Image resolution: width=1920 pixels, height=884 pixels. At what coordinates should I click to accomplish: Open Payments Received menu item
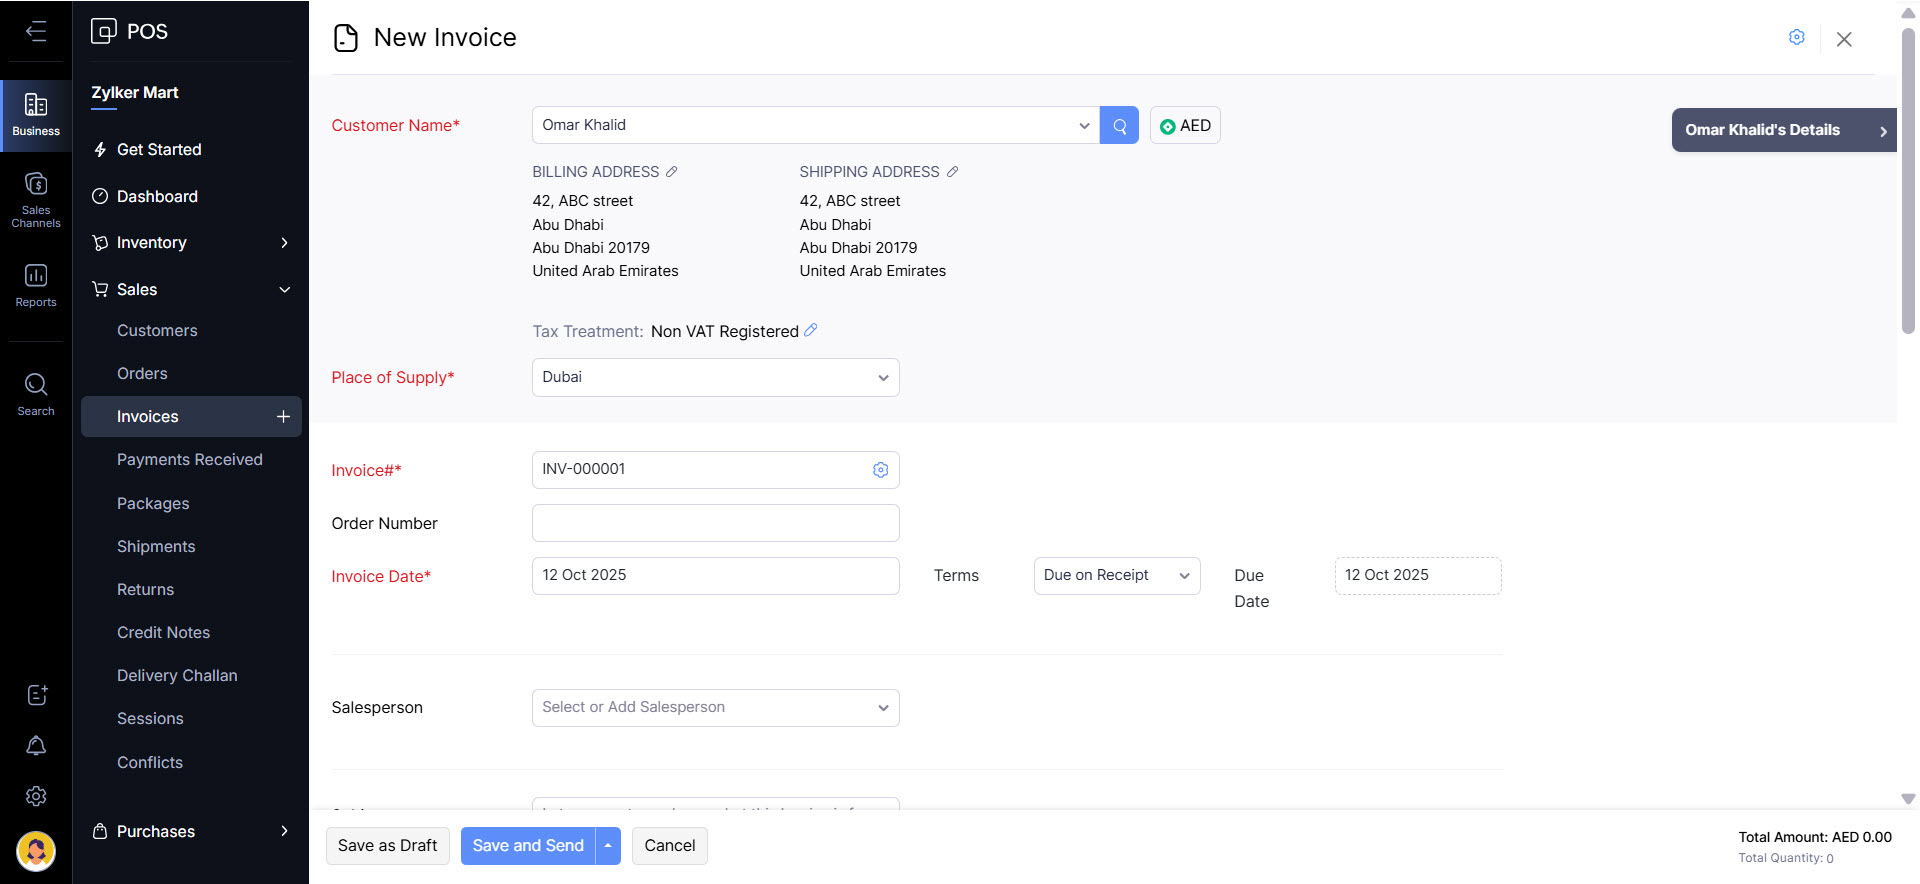click(x=190, y=460)
